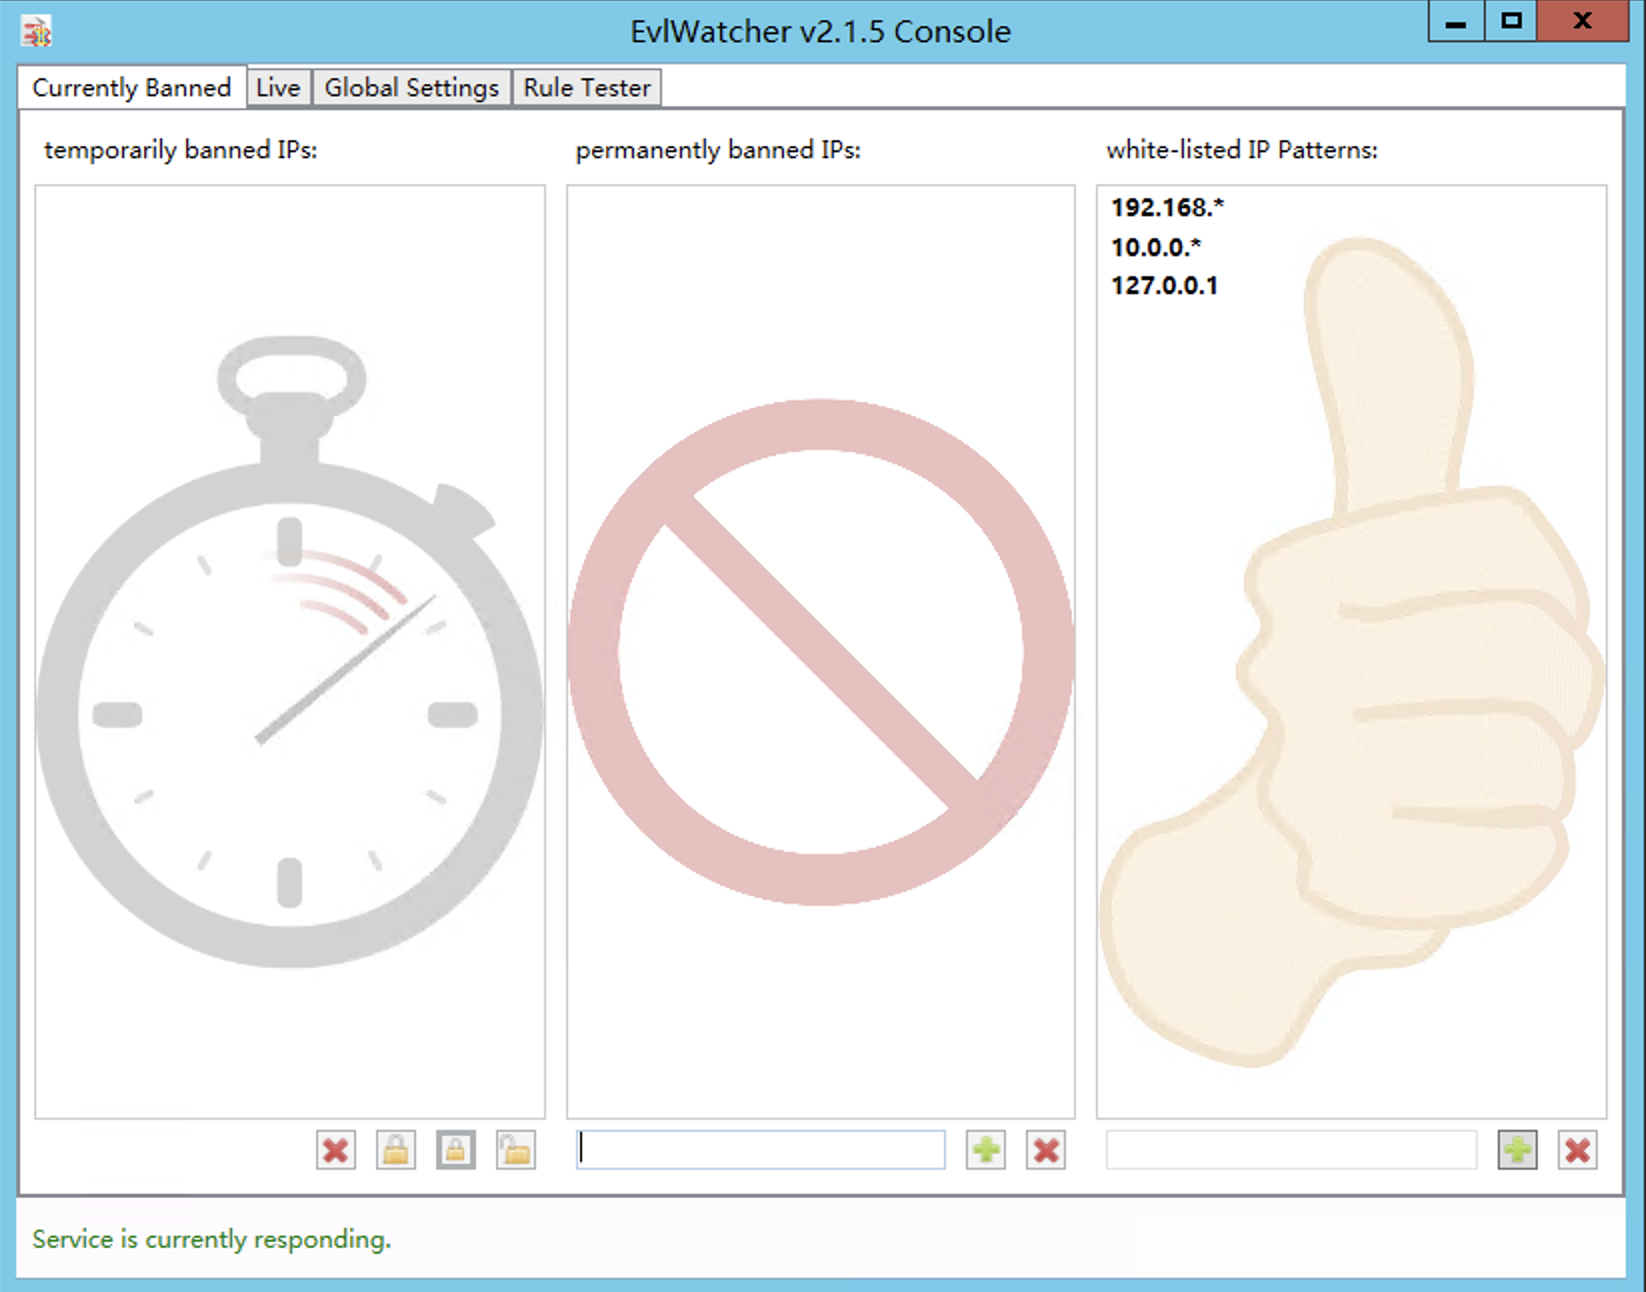1646x1292 pixels.
Task: Remove permanent ban with red X icon
Action: click(1046, 1150)
